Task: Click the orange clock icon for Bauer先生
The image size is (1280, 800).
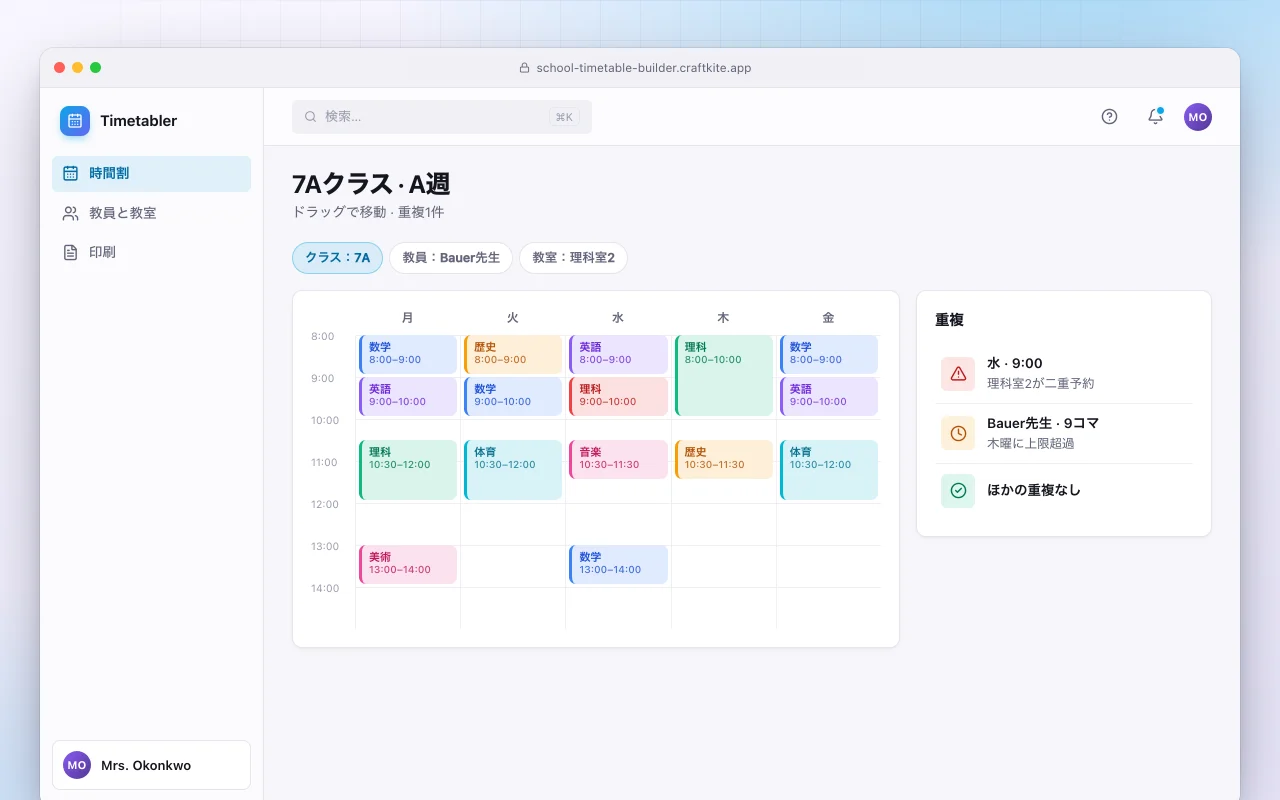Action: tap(958, 434)
